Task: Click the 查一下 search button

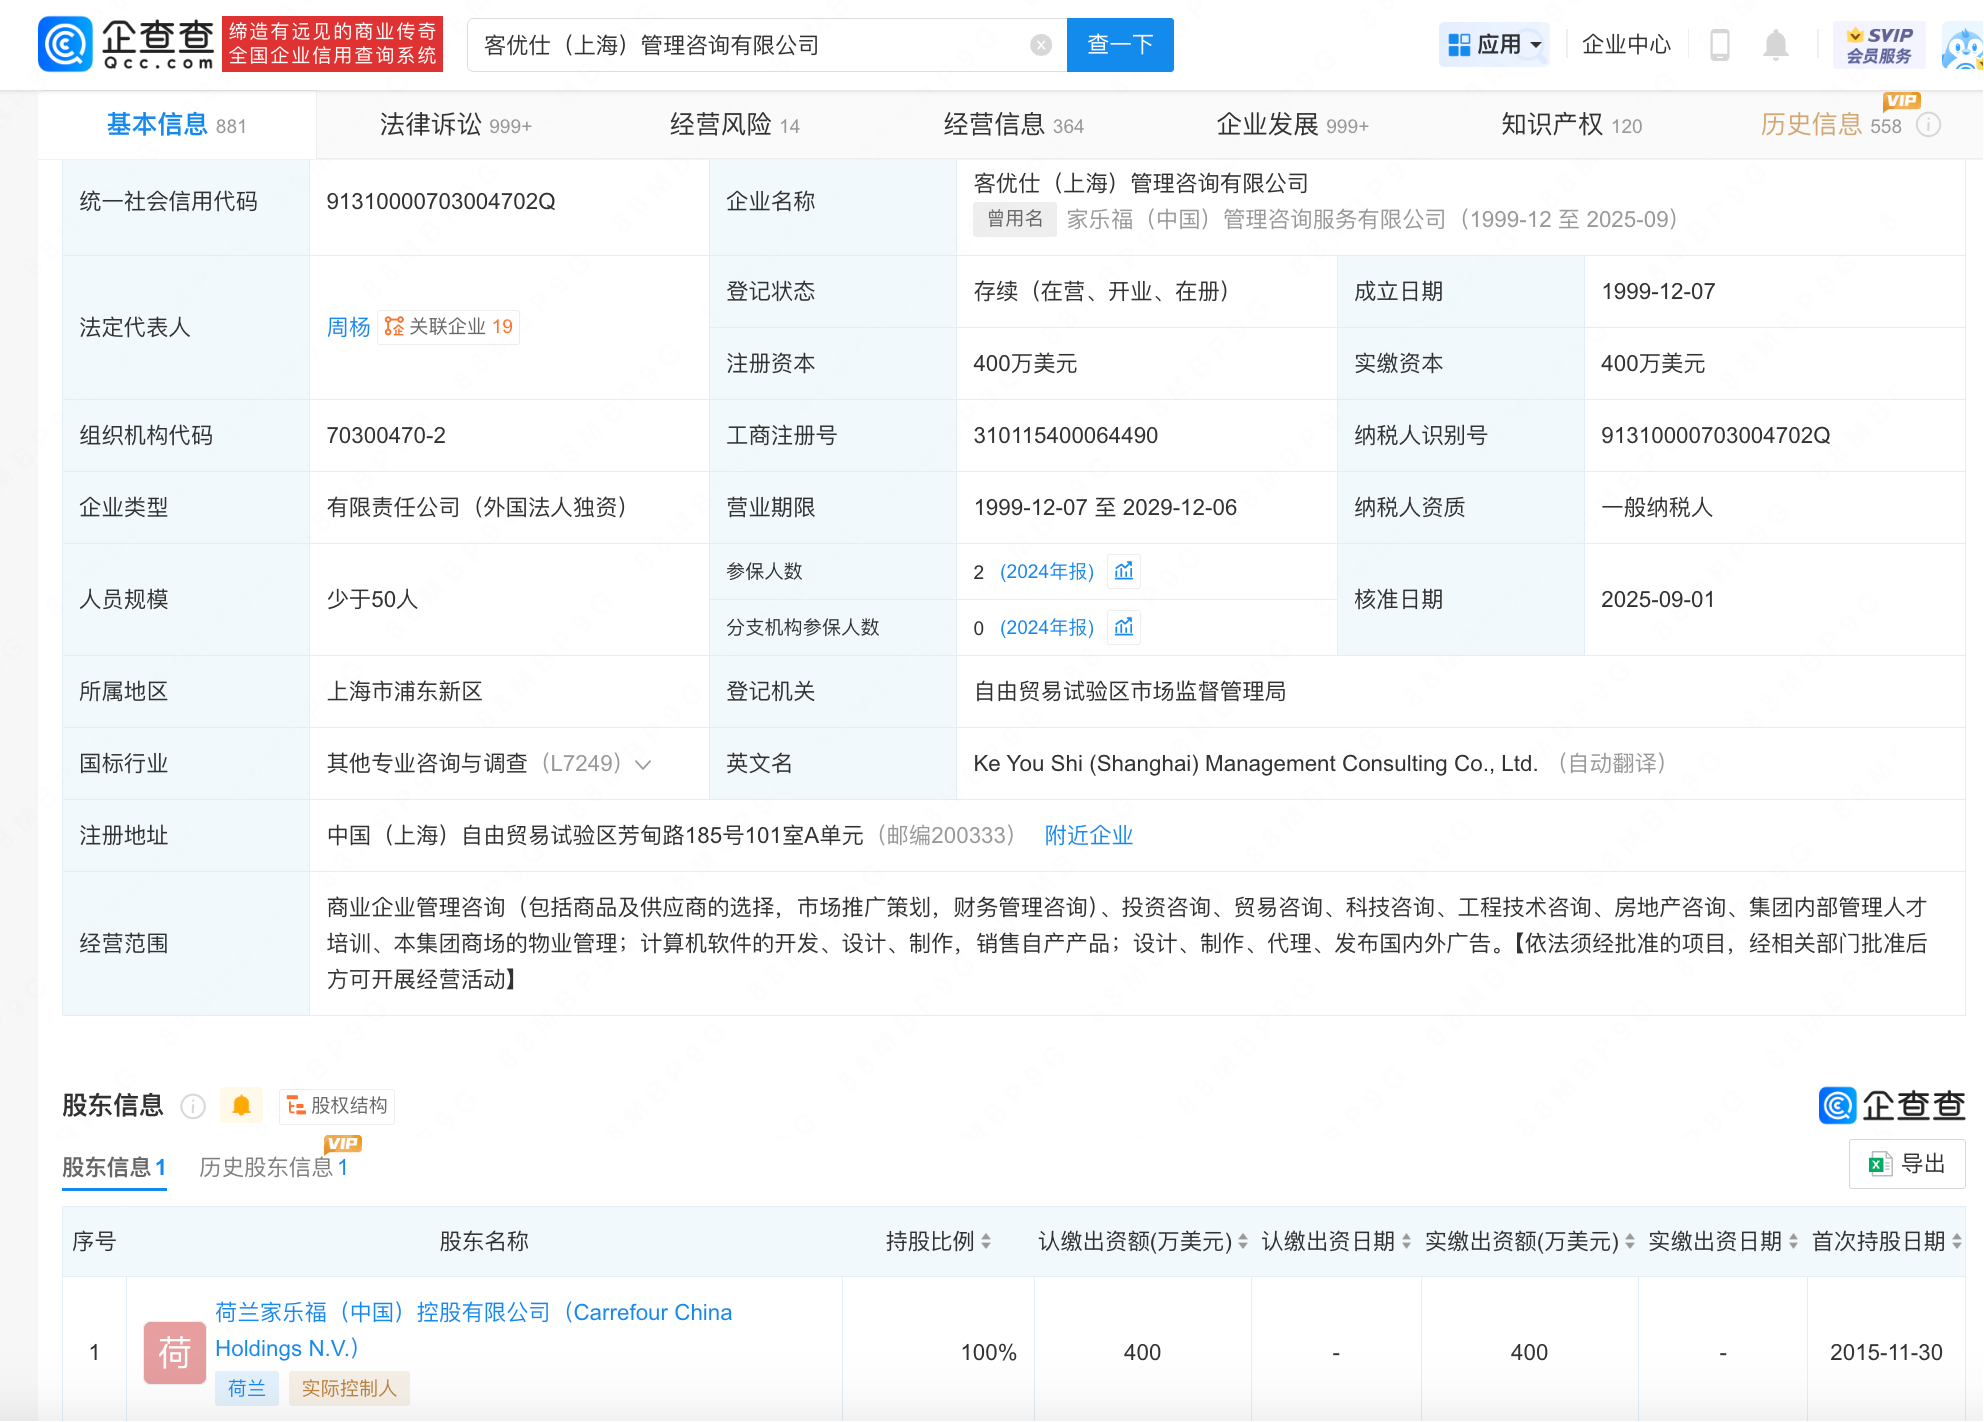Action: click(x=1120, y=45)
